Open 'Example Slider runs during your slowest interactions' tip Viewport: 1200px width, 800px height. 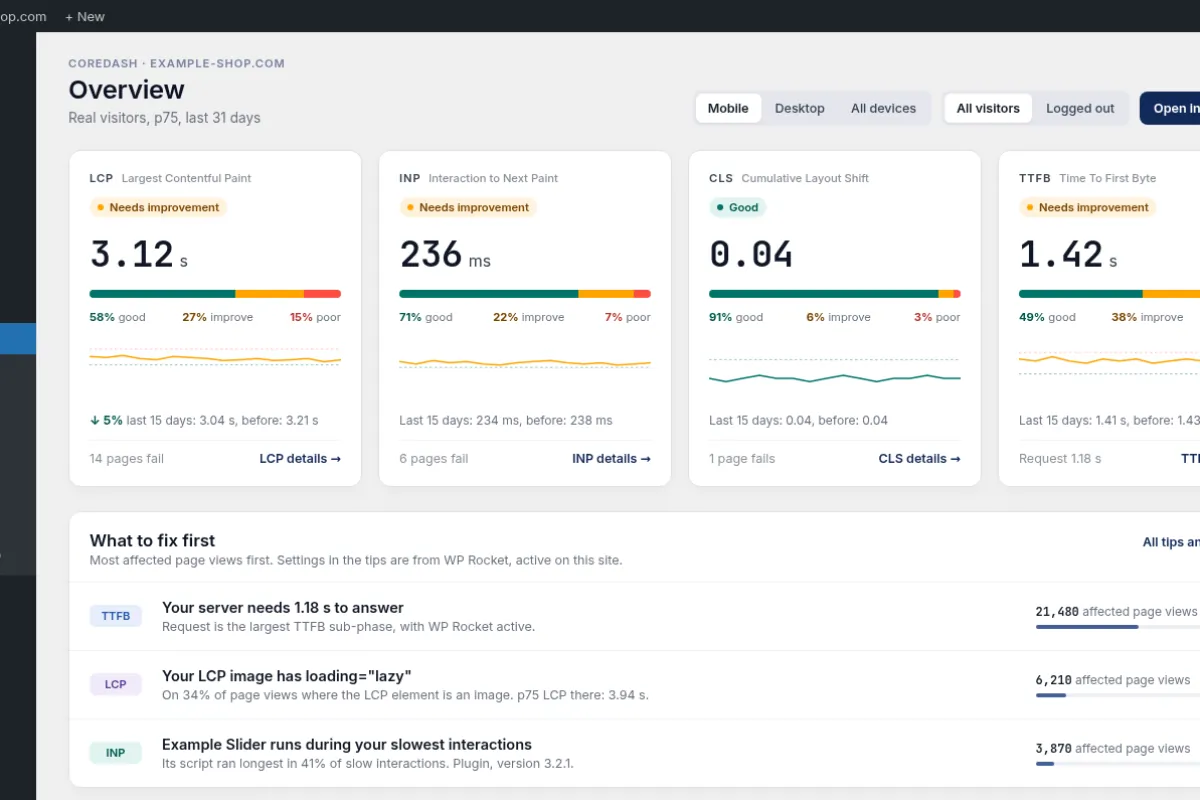[x=347, y=744]
